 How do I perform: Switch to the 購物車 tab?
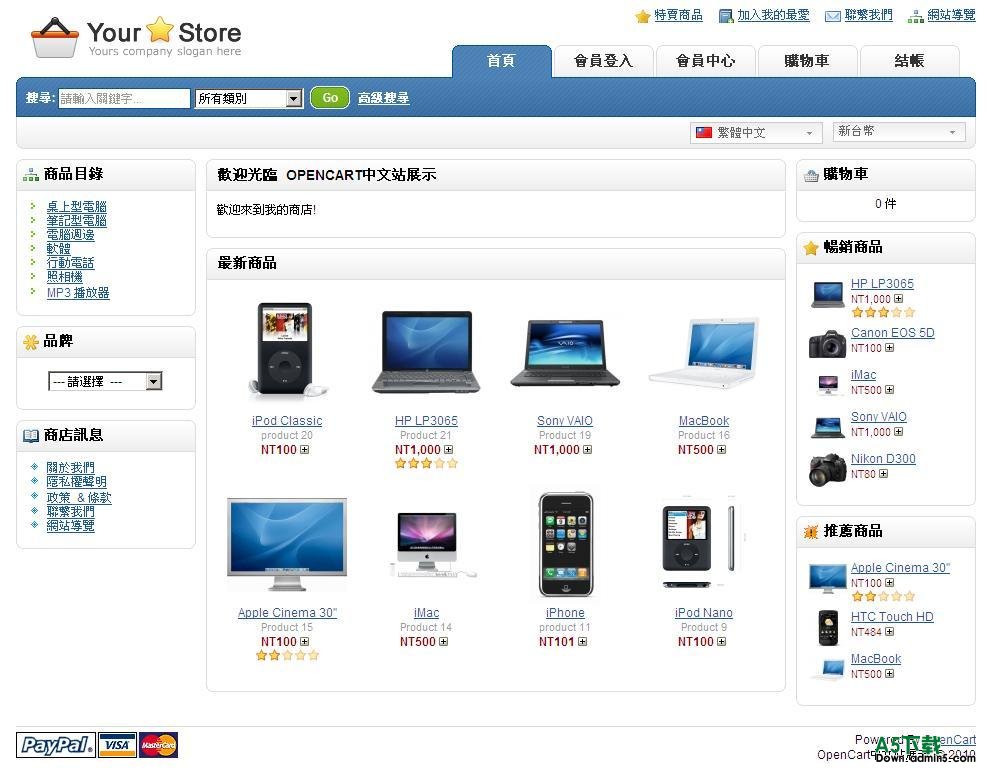pyautogui.click(x=807, y=61)
